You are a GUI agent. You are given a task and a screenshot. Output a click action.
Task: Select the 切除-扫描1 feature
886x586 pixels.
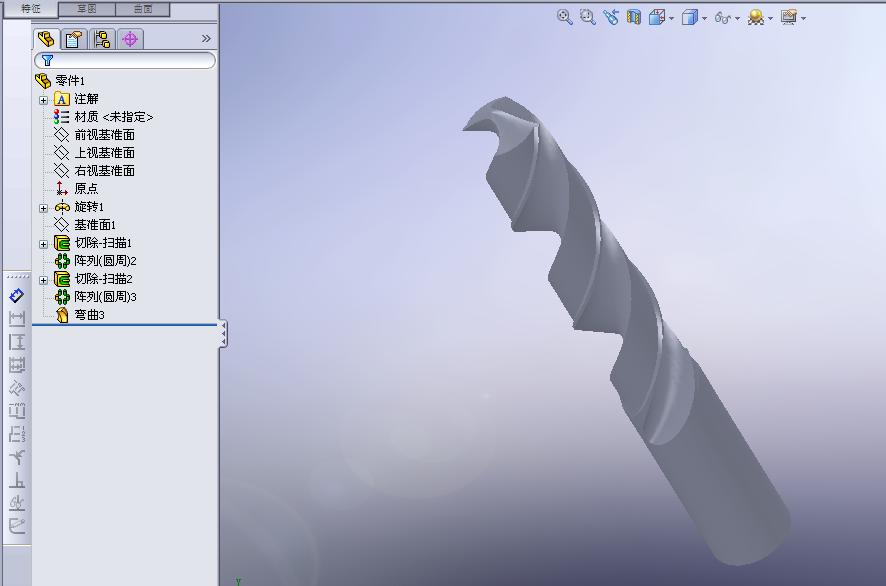pos(93,243)
